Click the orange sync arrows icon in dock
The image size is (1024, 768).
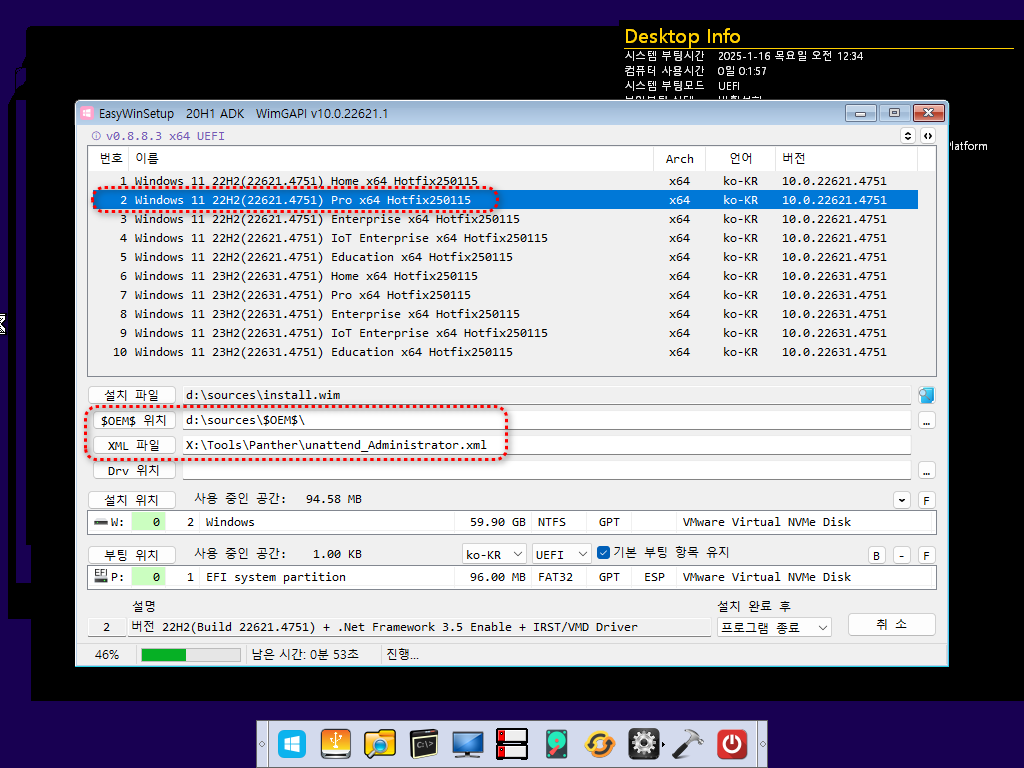pos(600,744)
